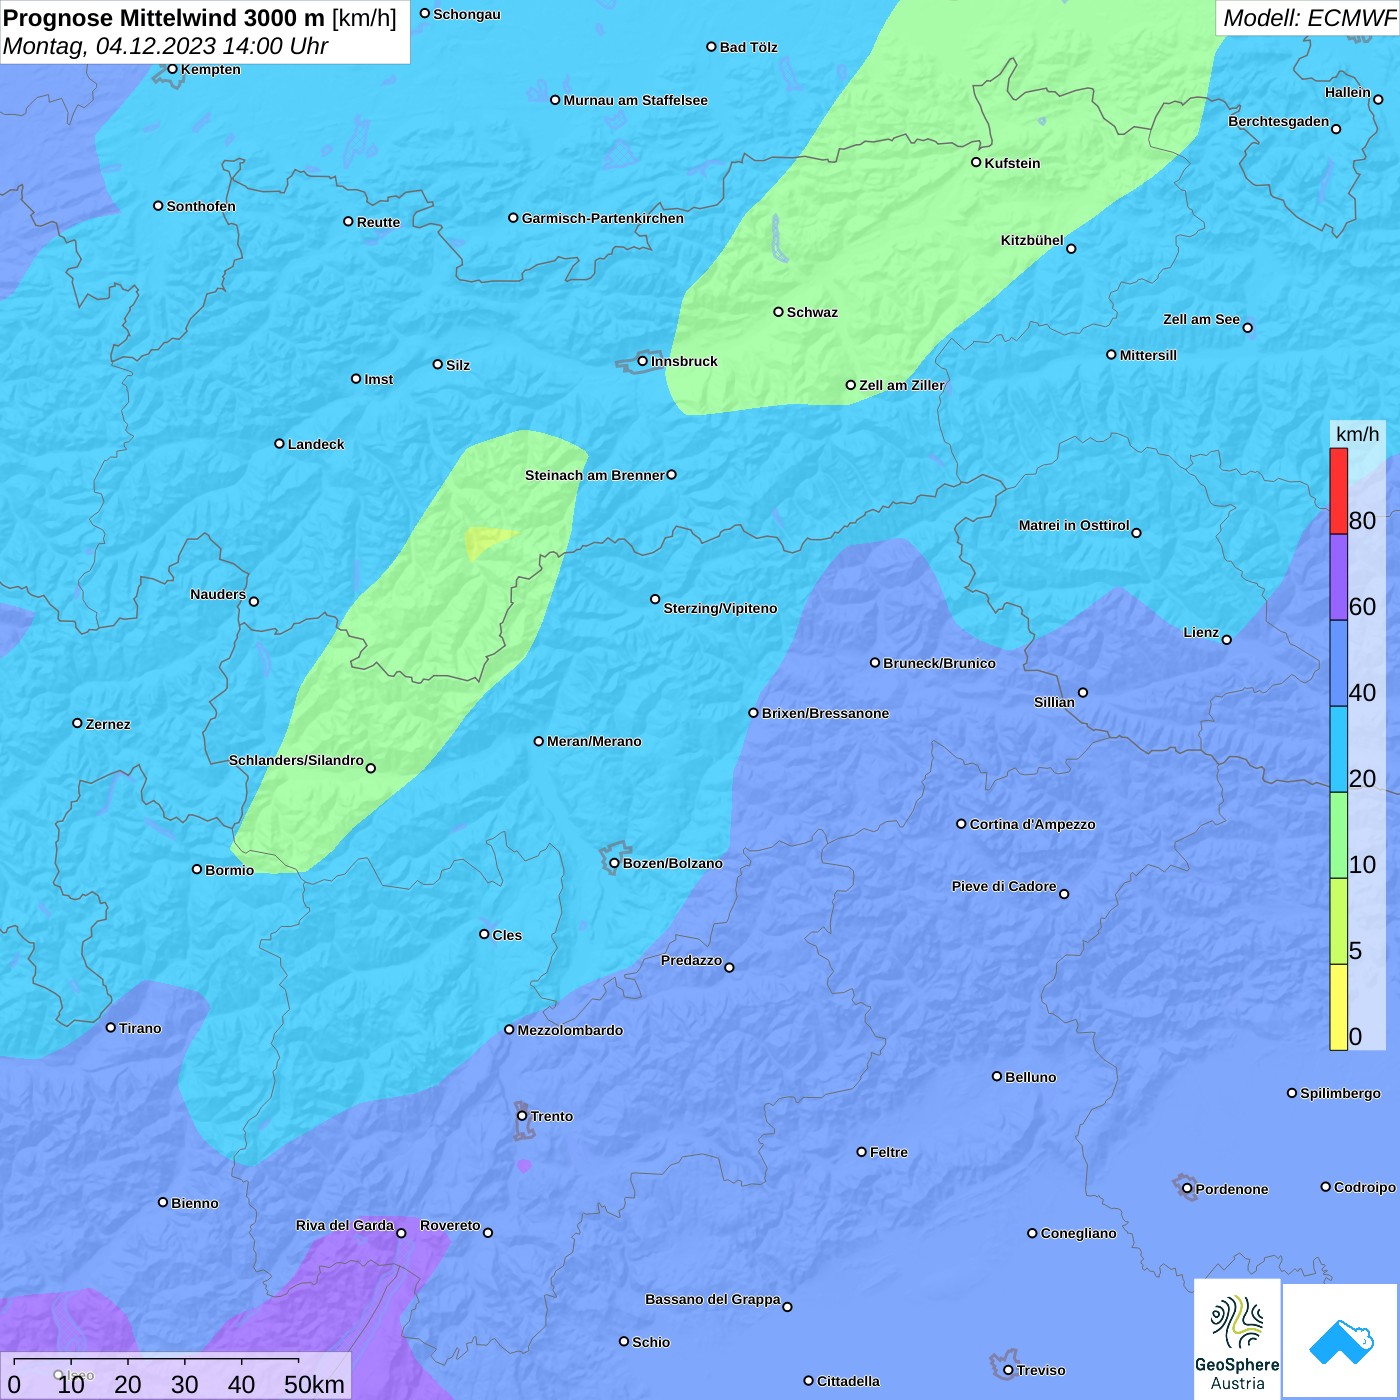Click the Cortina d'Ampezzo marker

961,824
